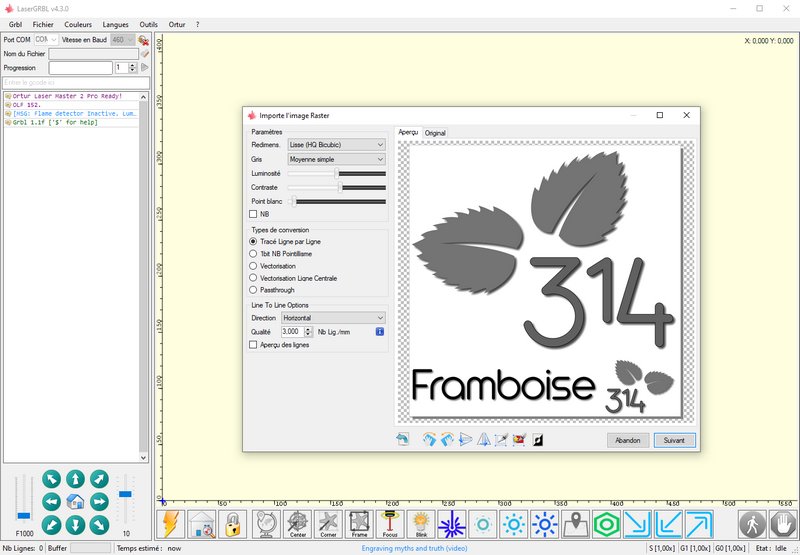Image resolution: width=800 pixels, height=555 pixels.
Task: Click the flip vertical icon in dialog
Action: point(483,439)
